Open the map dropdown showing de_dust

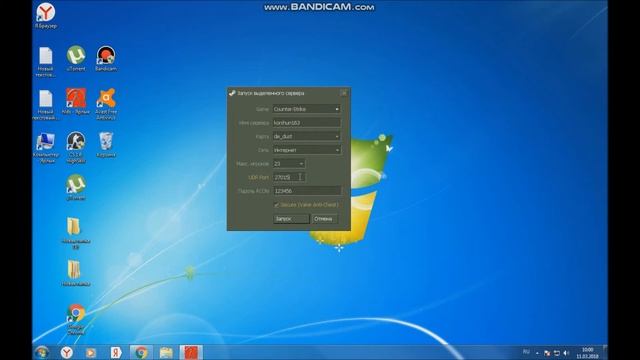click(x=307, y=136)
